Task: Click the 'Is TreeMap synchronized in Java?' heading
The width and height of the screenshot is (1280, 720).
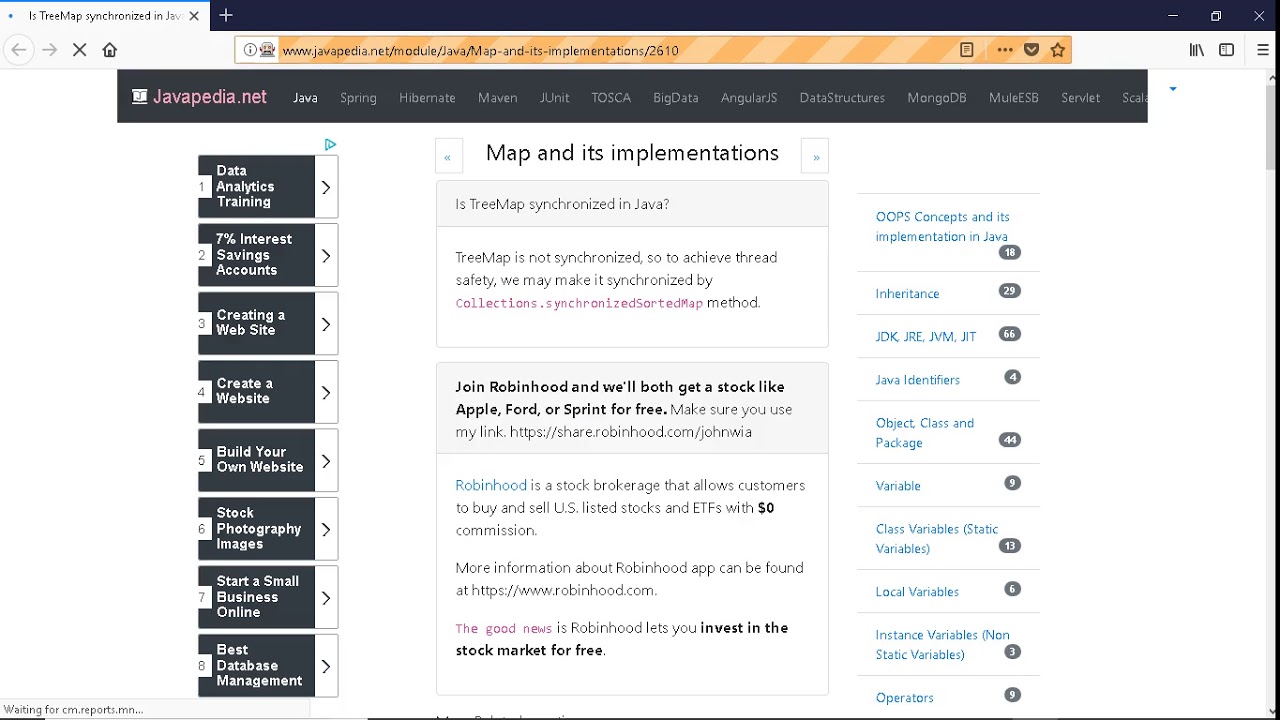Action: (x=562, y=204)
